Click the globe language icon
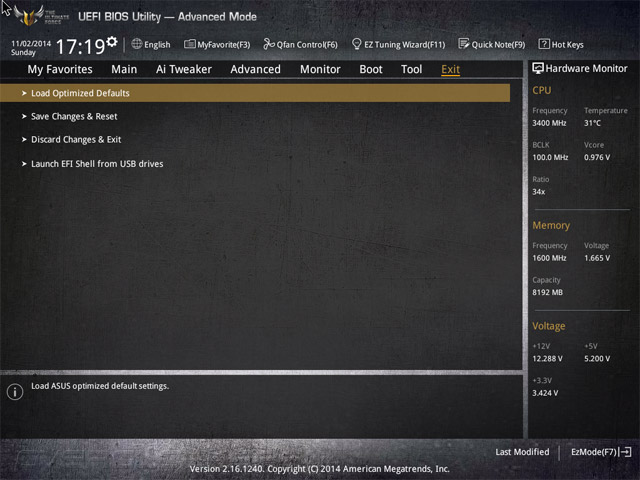The image size is (640, 480). point(137,44)
